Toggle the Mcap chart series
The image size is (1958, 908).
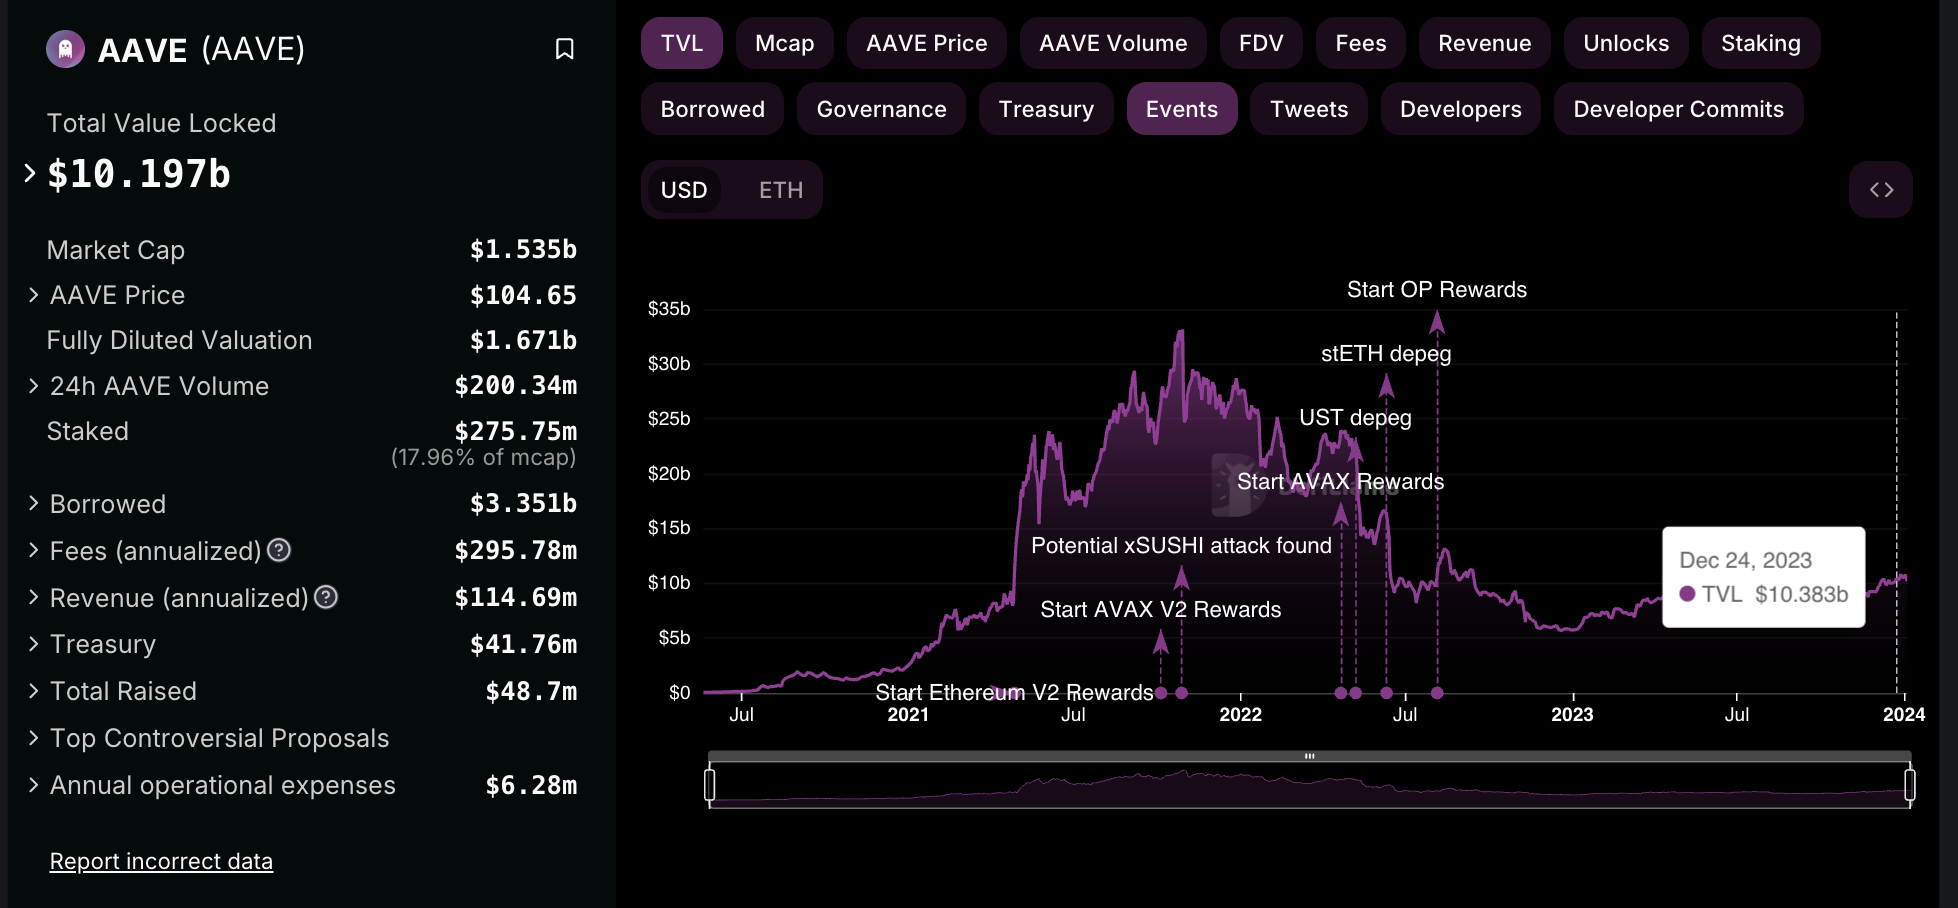pos(785,43)
